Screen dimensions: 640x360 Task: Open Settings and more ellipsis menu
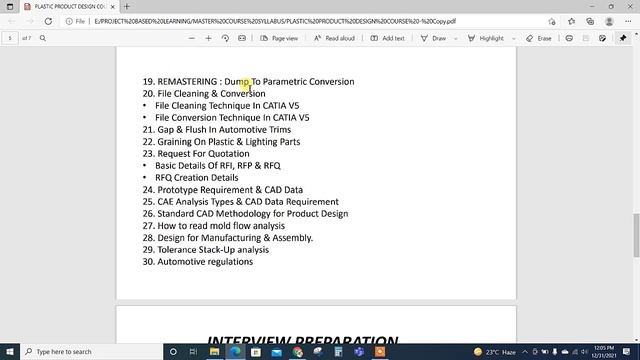(628, 21)
